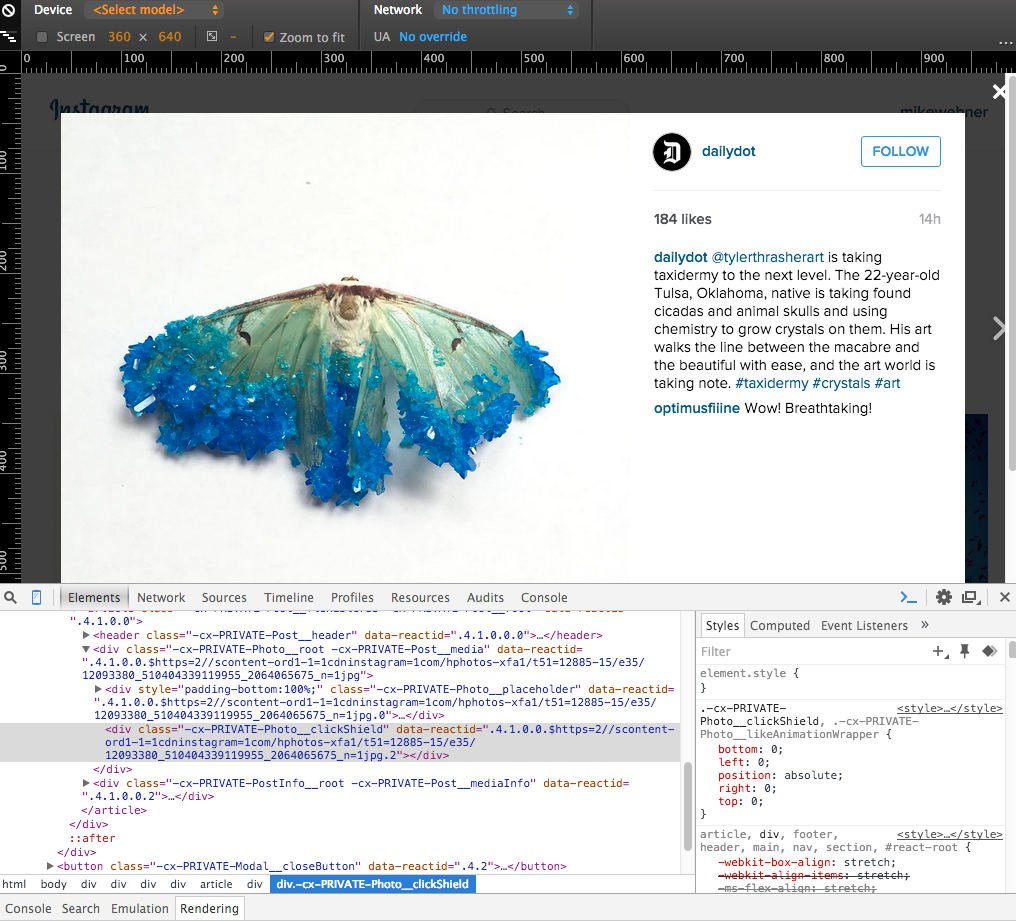Screen dimensions: 1016x921
Task: Click the styles Filter input field
Action: tap(810, 651)
